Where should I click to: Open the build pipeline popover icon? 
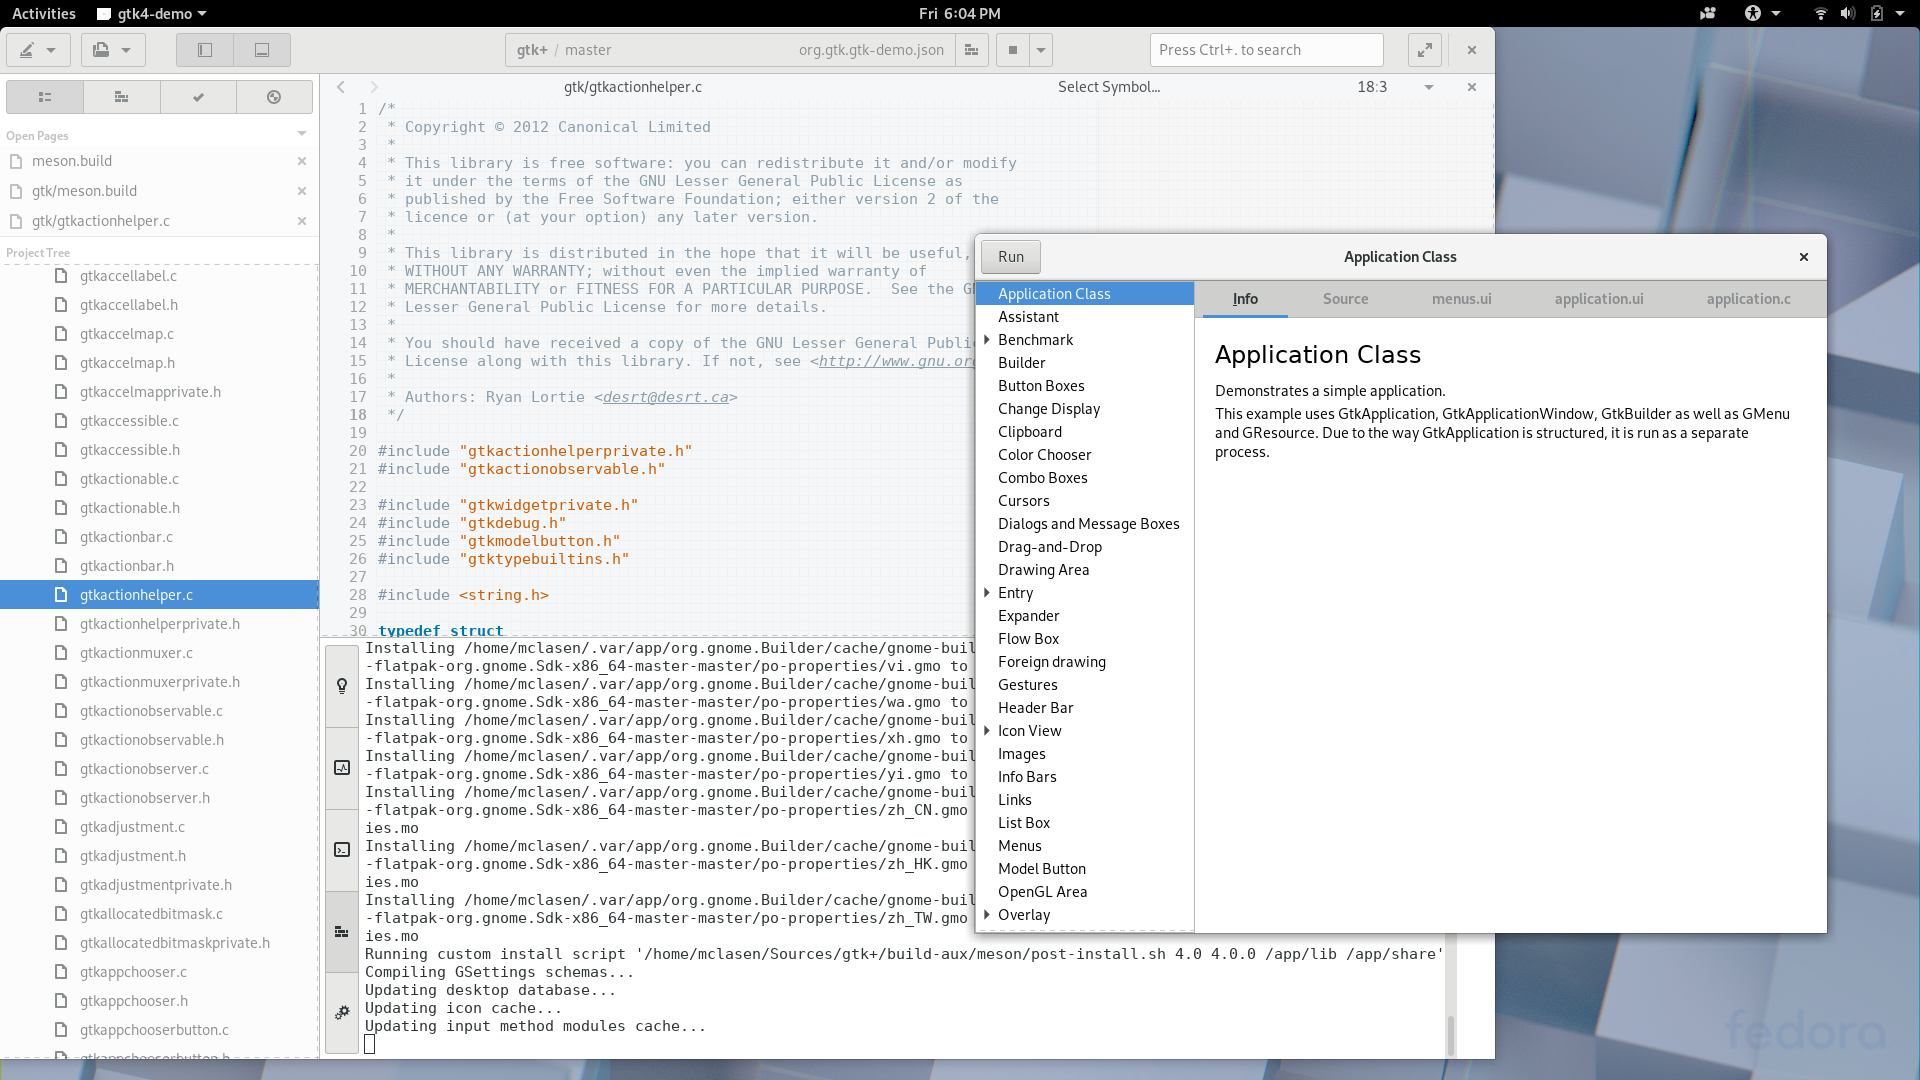[971, 50]
